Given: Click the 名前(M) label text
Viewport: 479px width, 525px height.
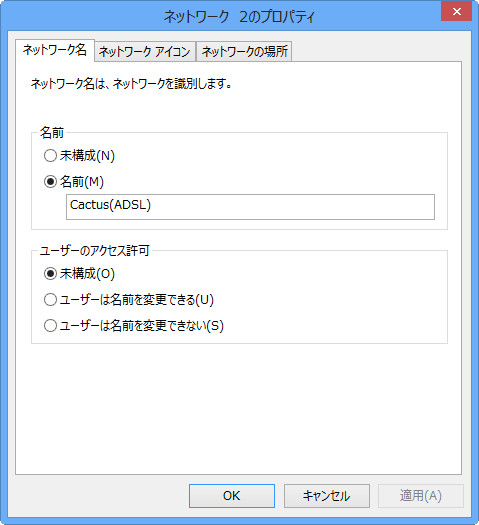Looking at the screenshot, I should point(82,182).
